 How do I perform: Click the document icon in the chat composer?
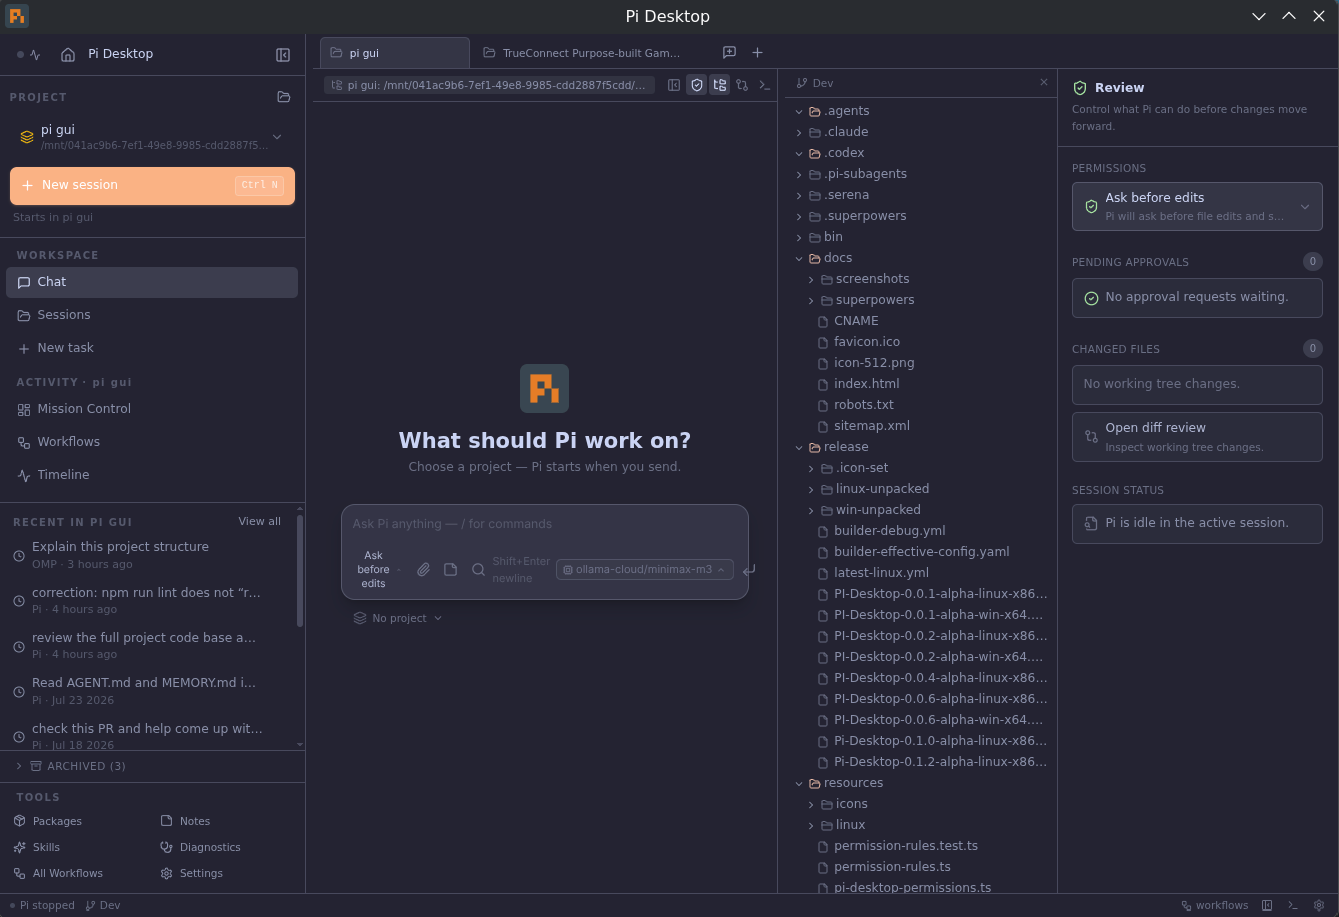451,569
